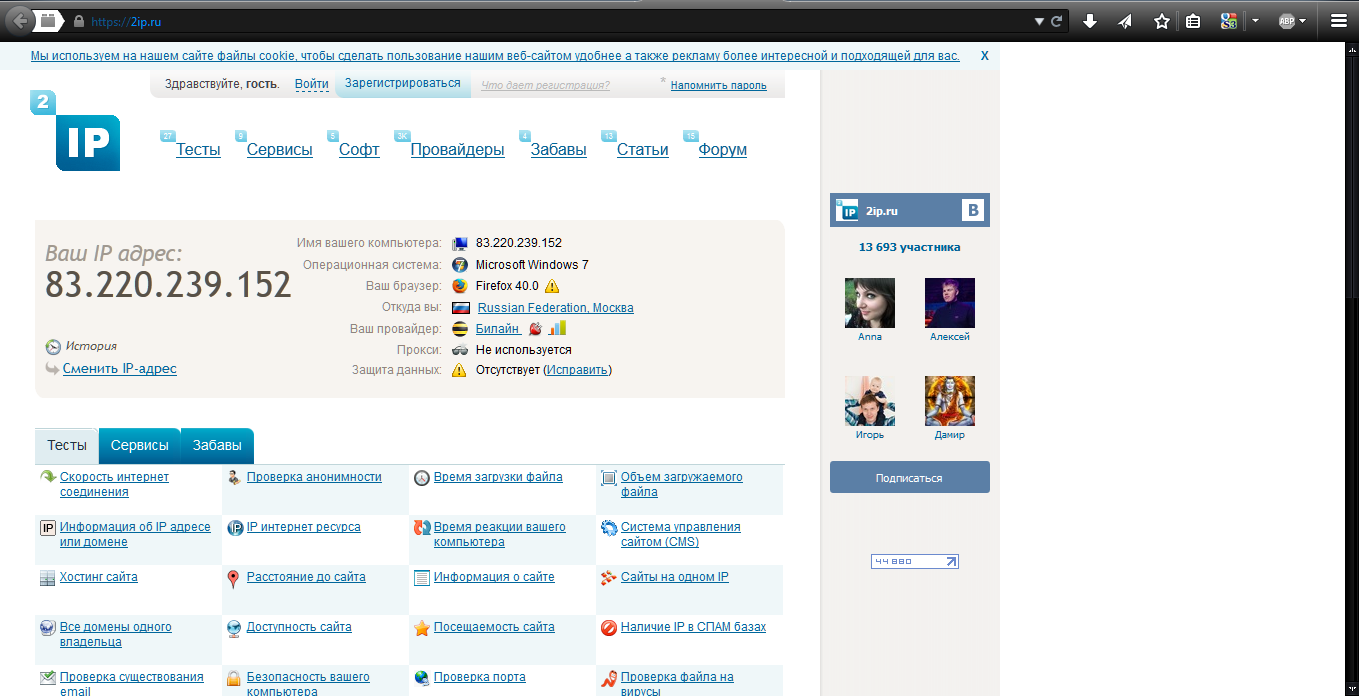The height and width of the screenshot is (696, 1359).
Task: Dismiss the cookie notice with X
Action: tap(985, 56)
